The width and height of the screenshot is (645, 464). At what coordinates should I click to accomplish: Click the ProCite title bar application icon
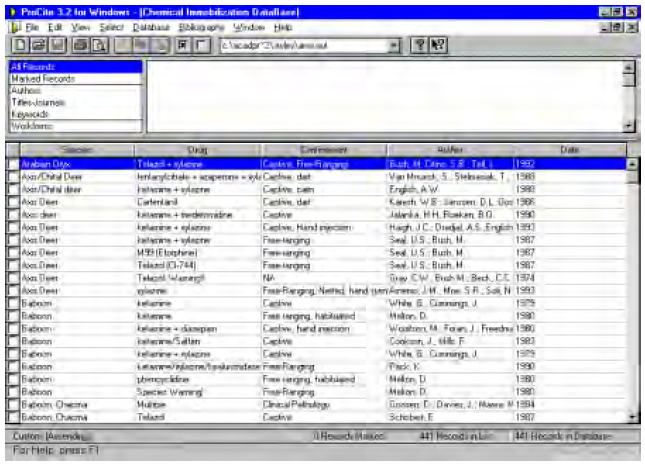(13, 12)
